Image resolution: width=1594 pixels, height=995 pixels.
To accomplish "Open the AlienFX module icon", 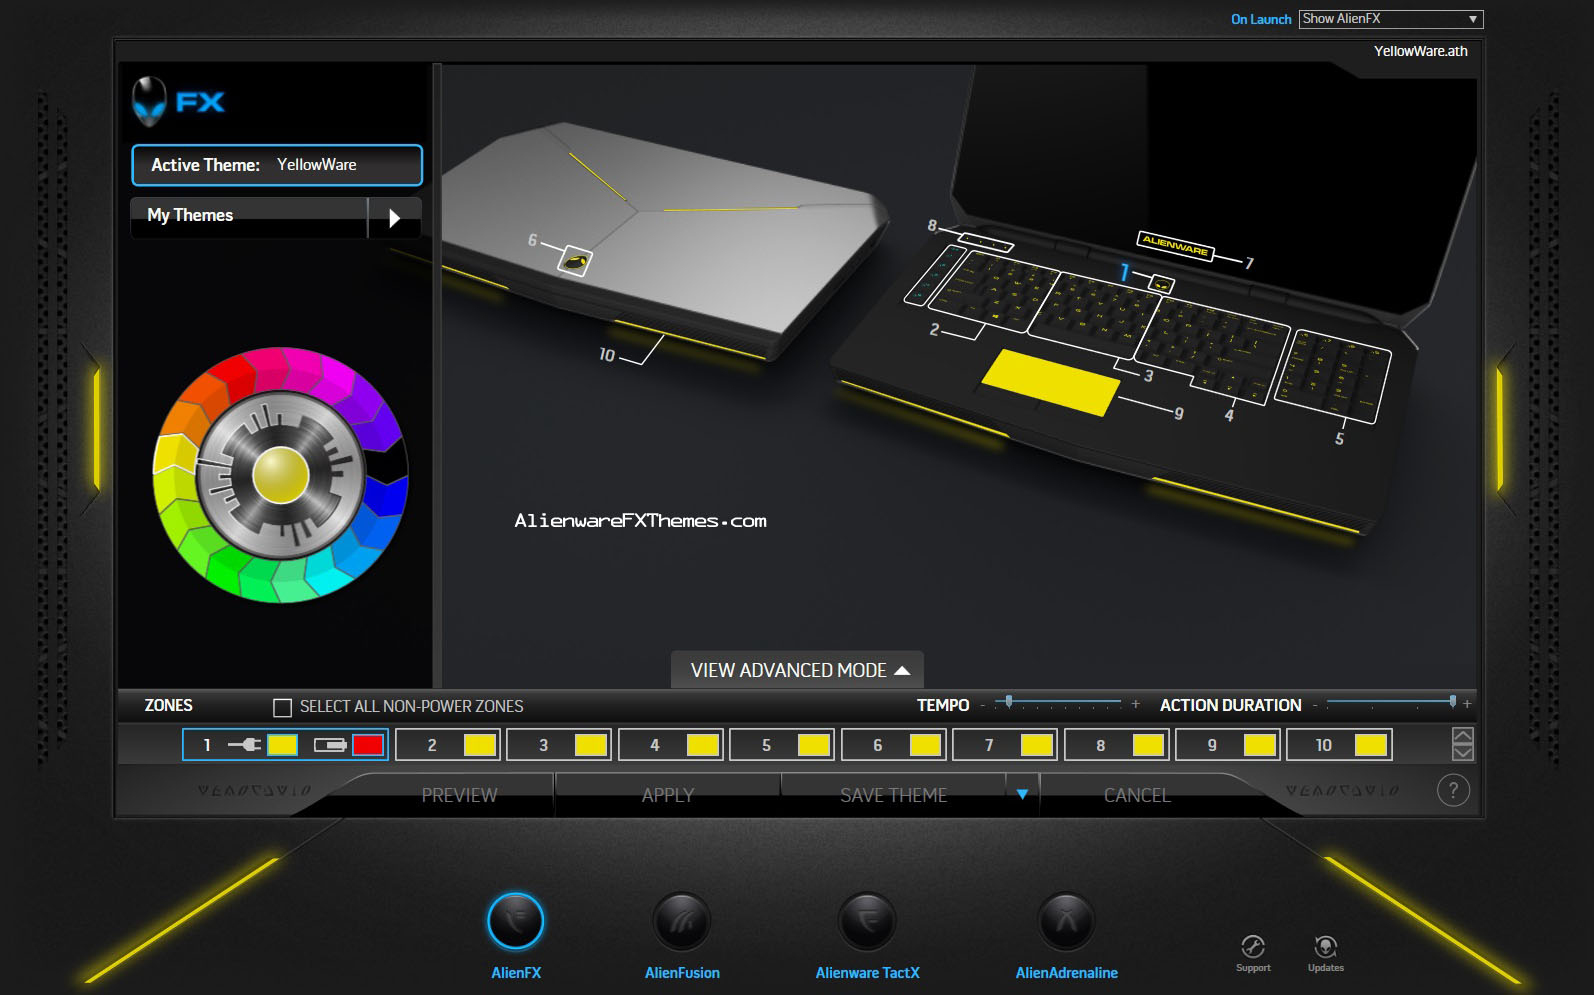I will 516,921.
